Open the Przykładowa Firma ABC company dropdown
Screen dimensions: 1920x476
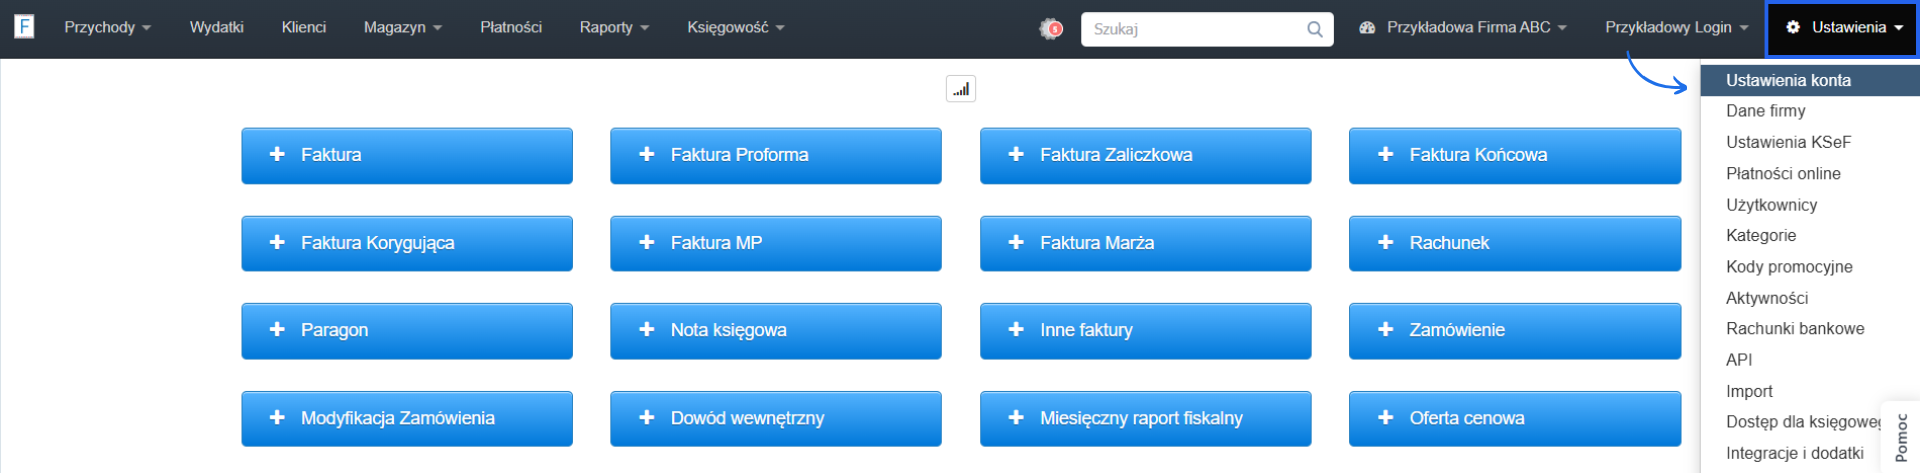pyautogui.click(x=1463, y=27)
